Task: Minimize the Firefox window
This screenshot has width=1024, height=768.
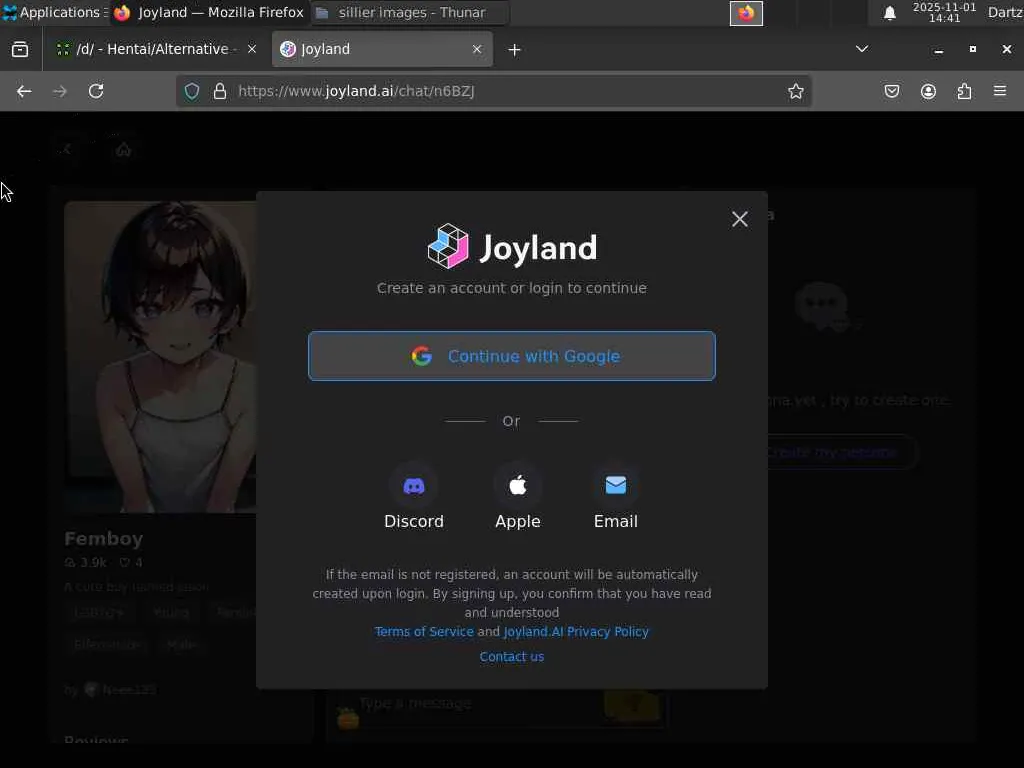Action: [938, 50]
